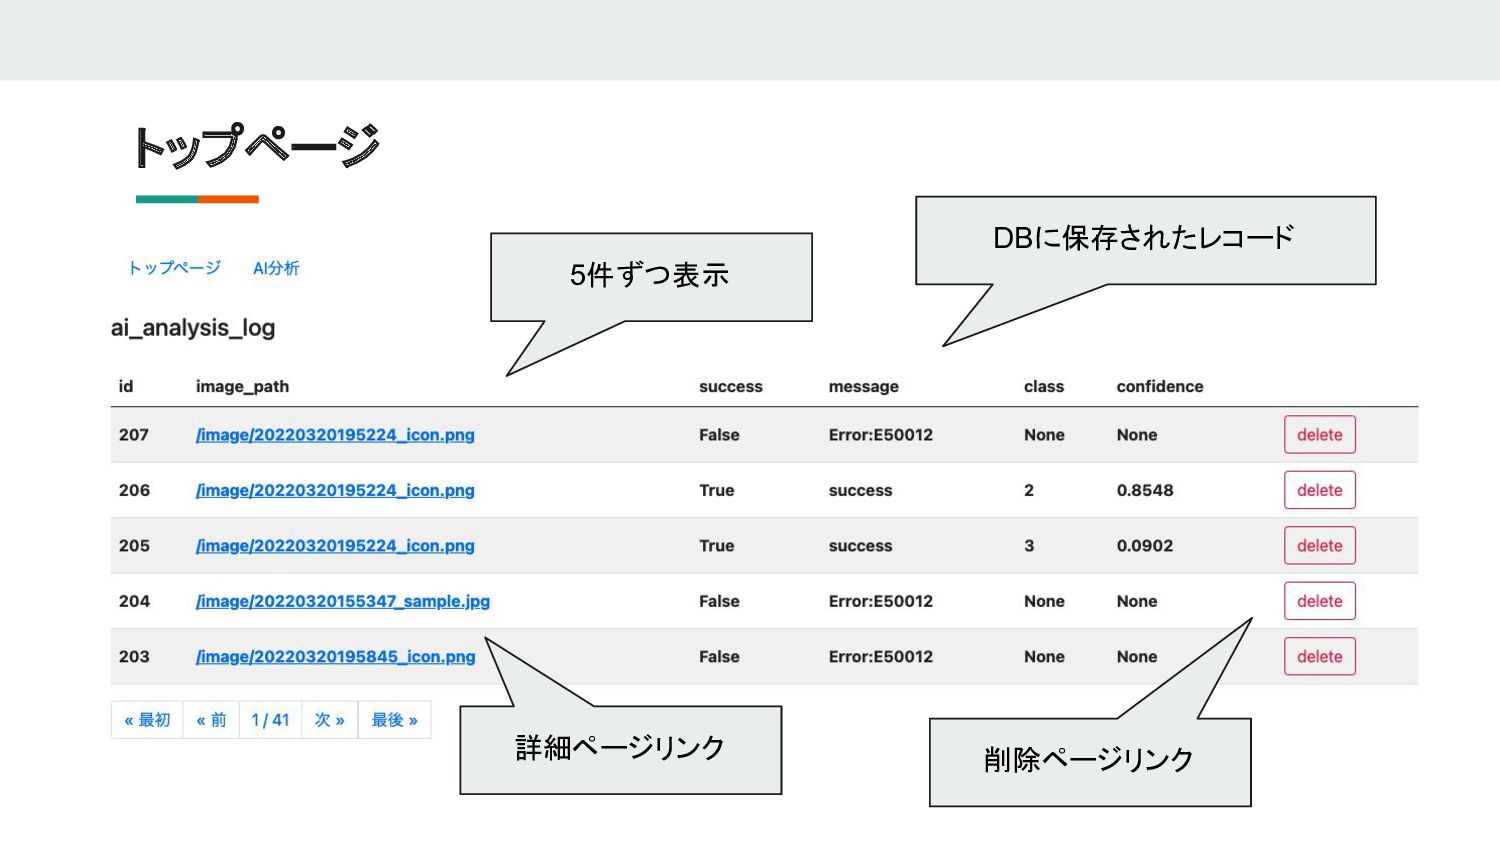Go to first page with « 最初
This screenshot has width=1500, height=844.
click(147, 720)
